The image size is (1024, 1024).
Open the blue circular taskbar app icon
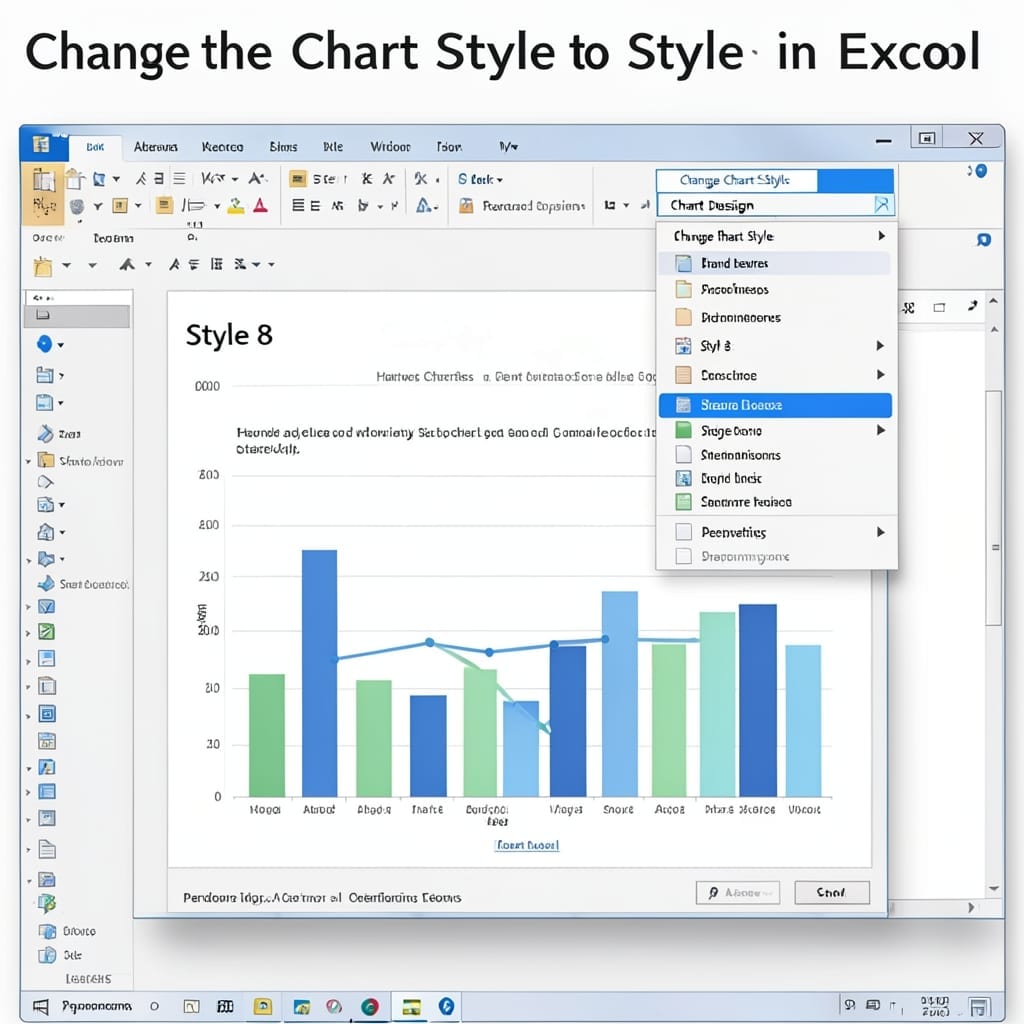point(446,1006)
